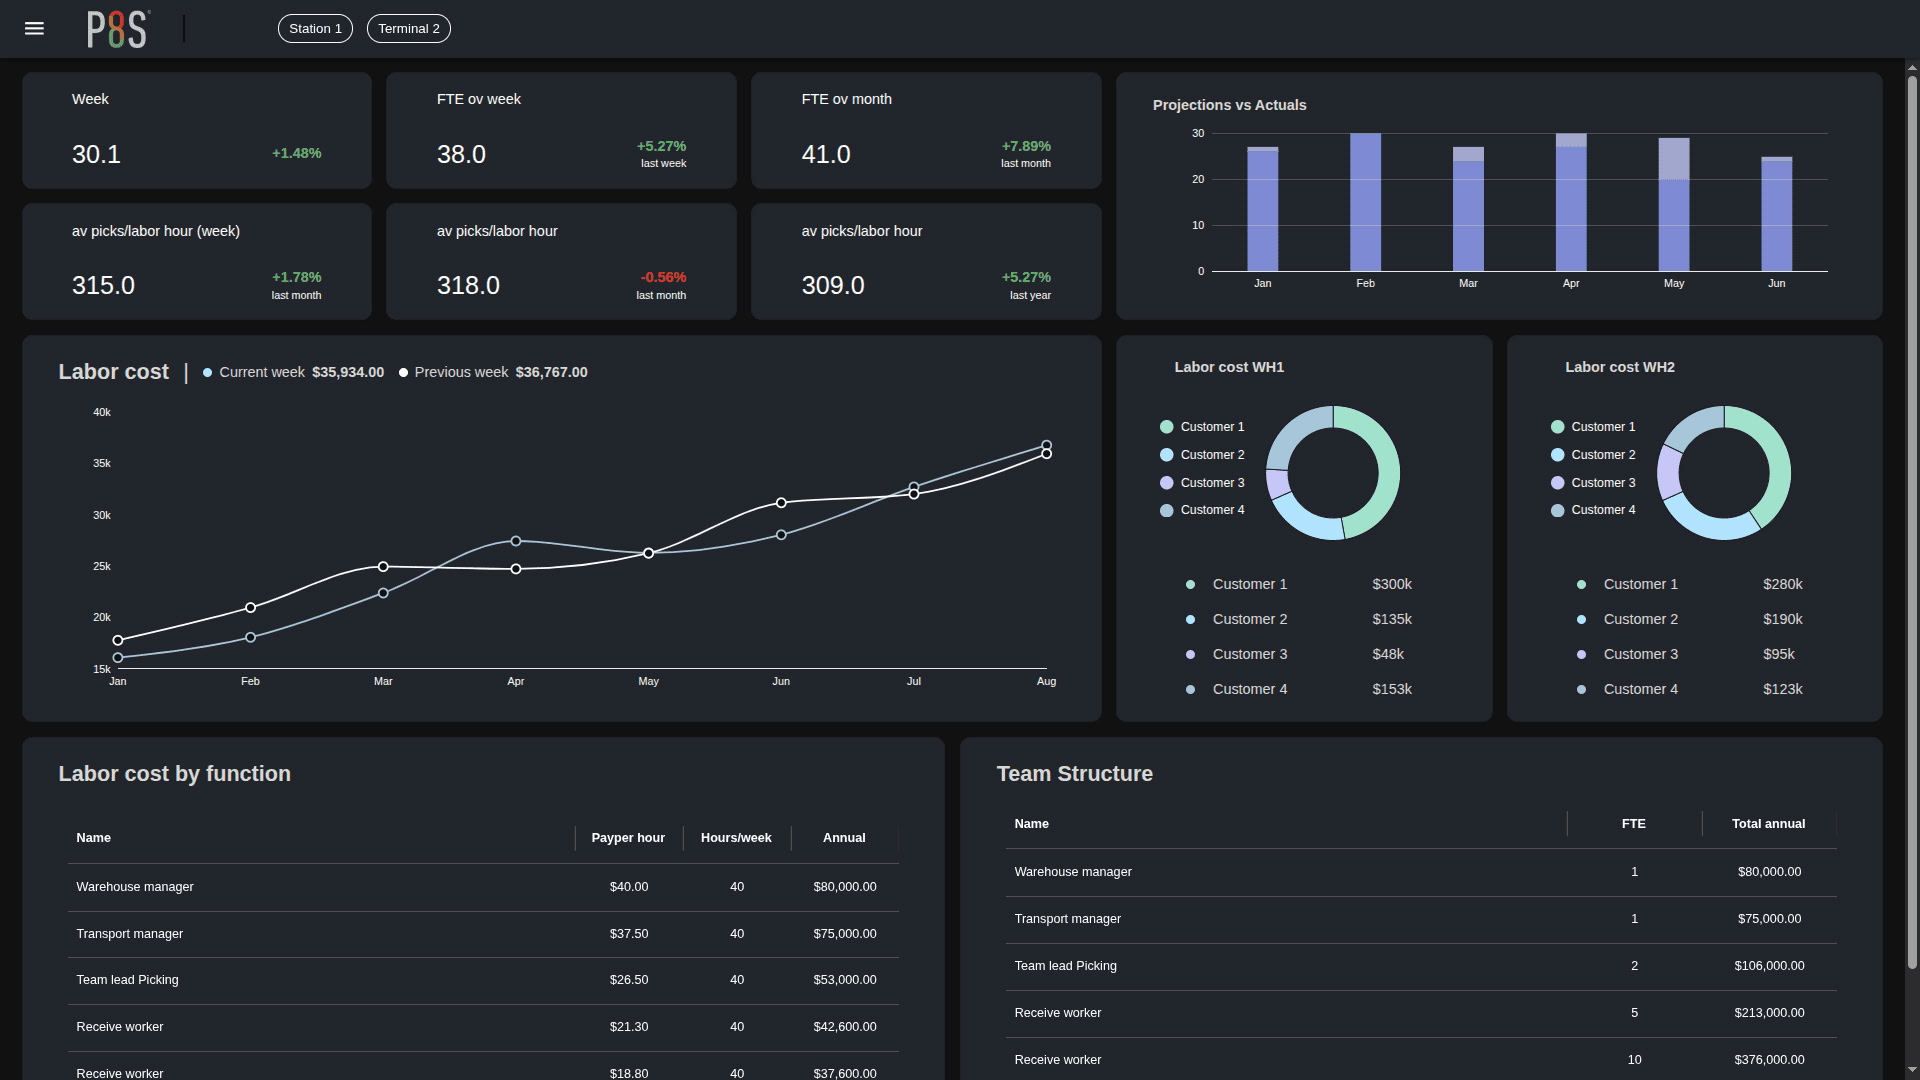This screenshot has height=1080, width=1920.
Task: Open the hamburger menu icon
Action: pyautogui.click(x=34, y=28)
